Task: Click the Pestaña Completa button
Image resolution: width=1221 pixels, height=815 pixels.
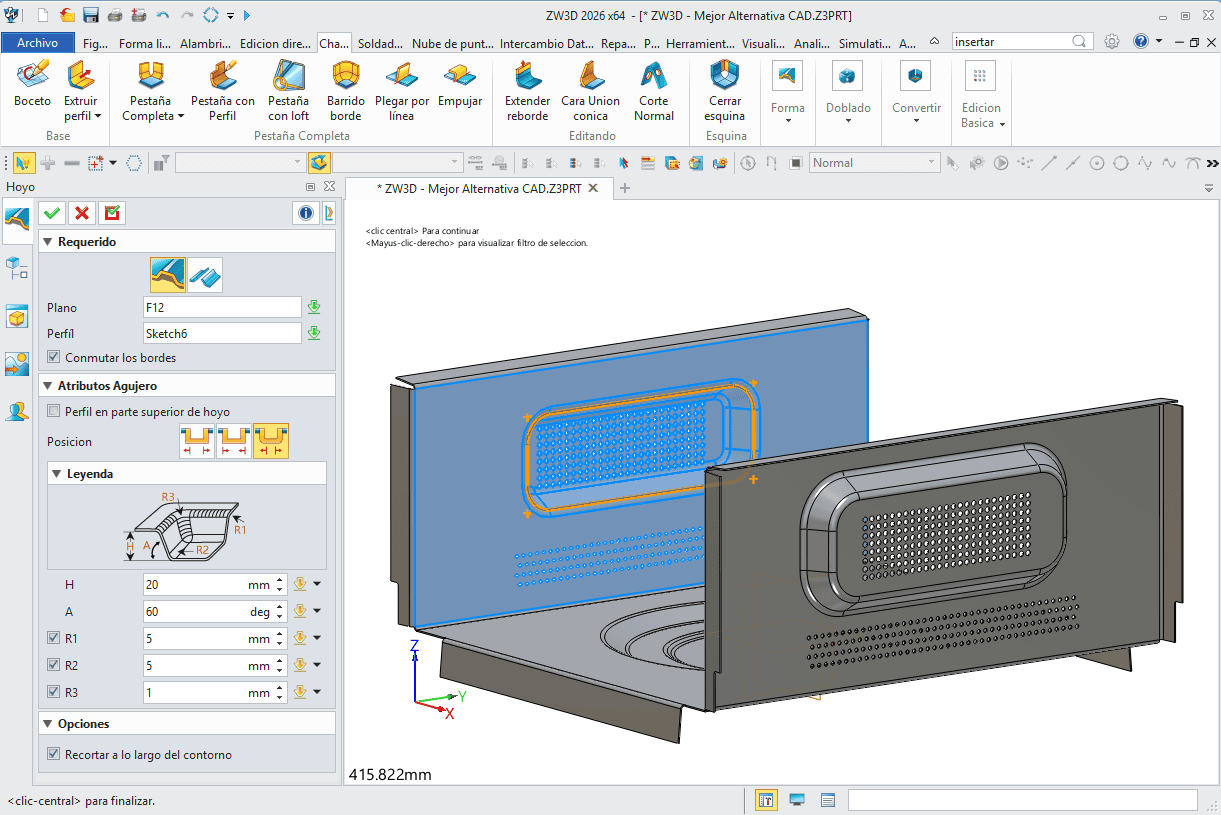Action: [x=153, y=90]
